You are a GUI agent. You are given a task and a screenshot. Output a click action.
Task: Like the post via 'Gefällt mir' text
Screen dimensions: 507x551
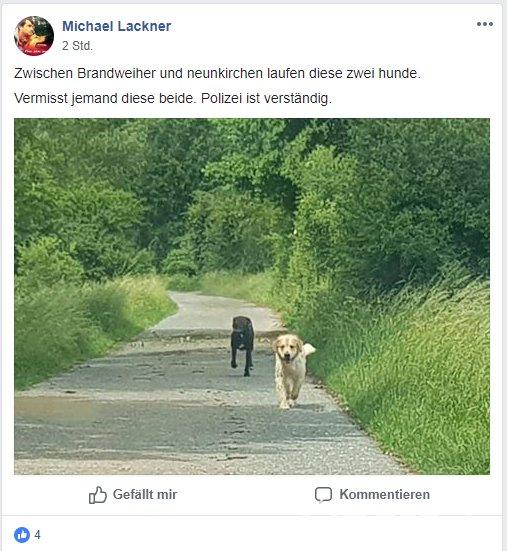145,495
